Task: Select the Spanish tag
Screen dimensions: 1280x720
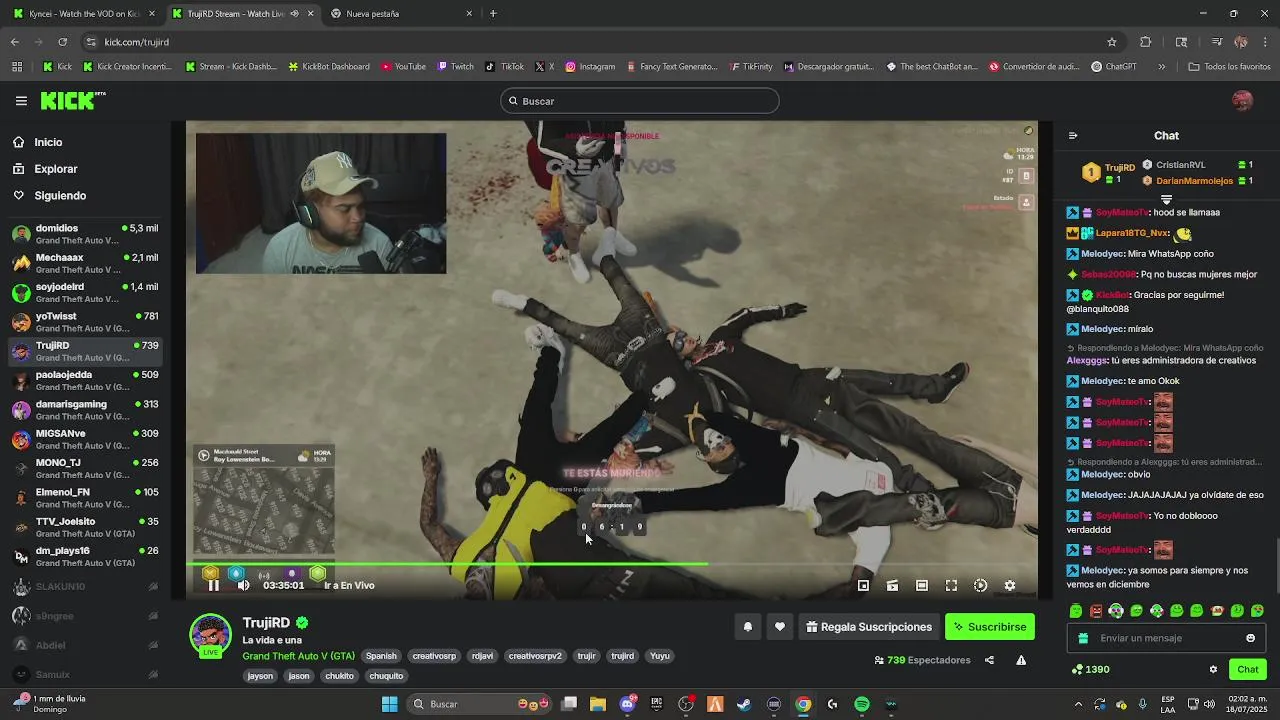Action: (381, 656)
